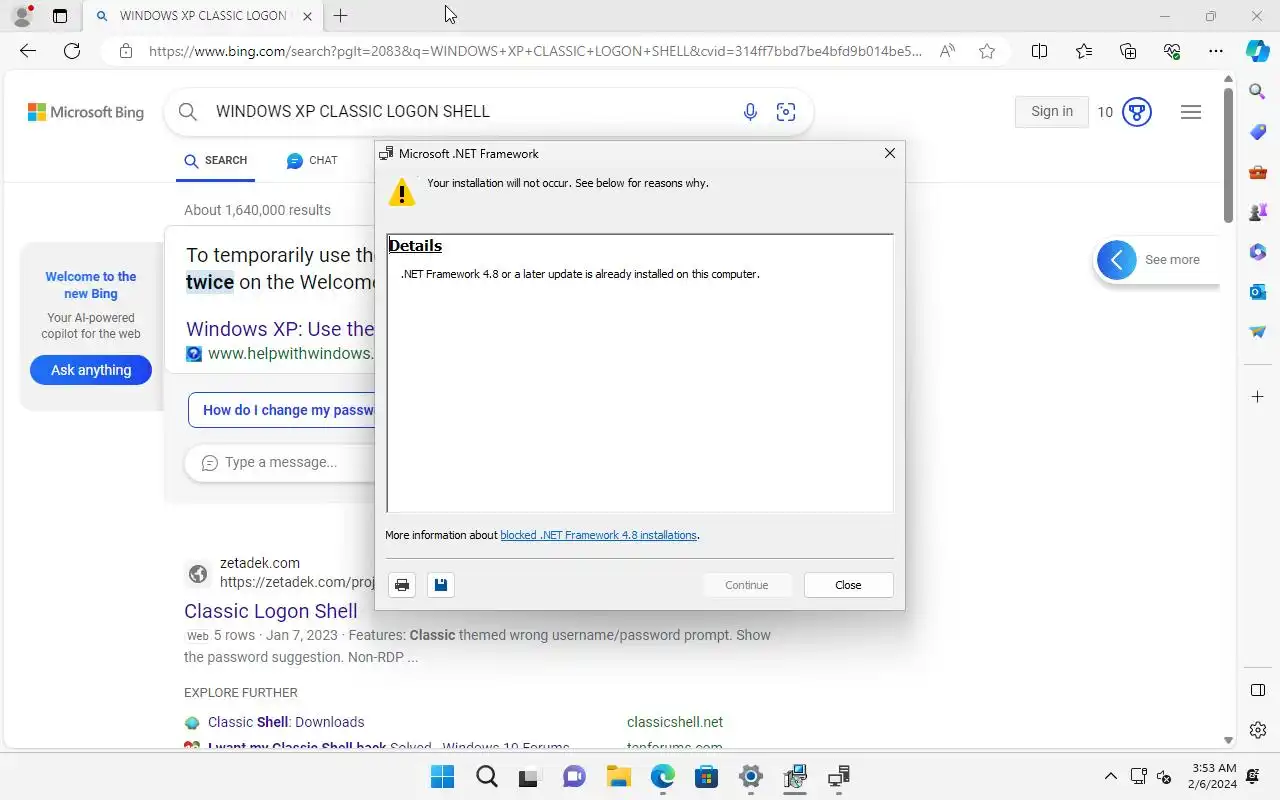
Task: Open Windows XP: Use the result link
Action: (x=280, y=329)
